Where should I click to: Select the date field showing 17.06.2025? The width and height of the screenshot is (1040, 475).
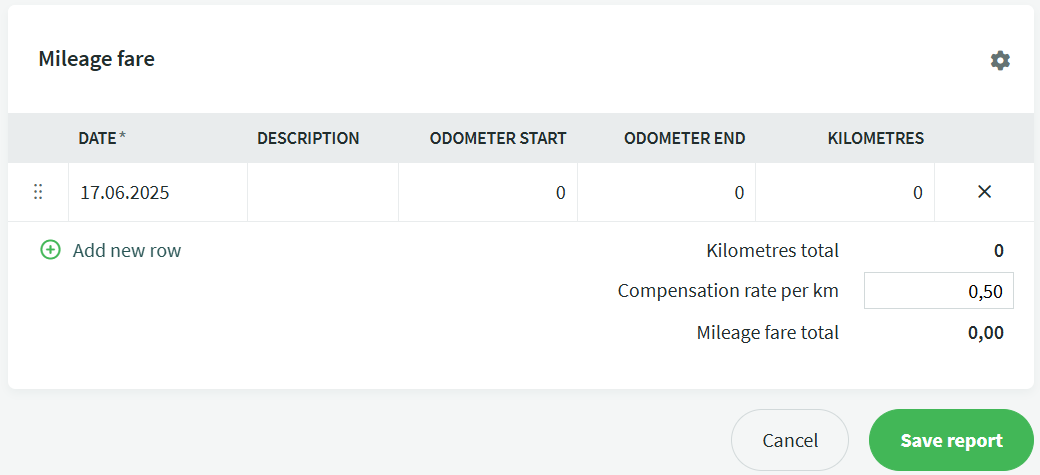point(158,192)
